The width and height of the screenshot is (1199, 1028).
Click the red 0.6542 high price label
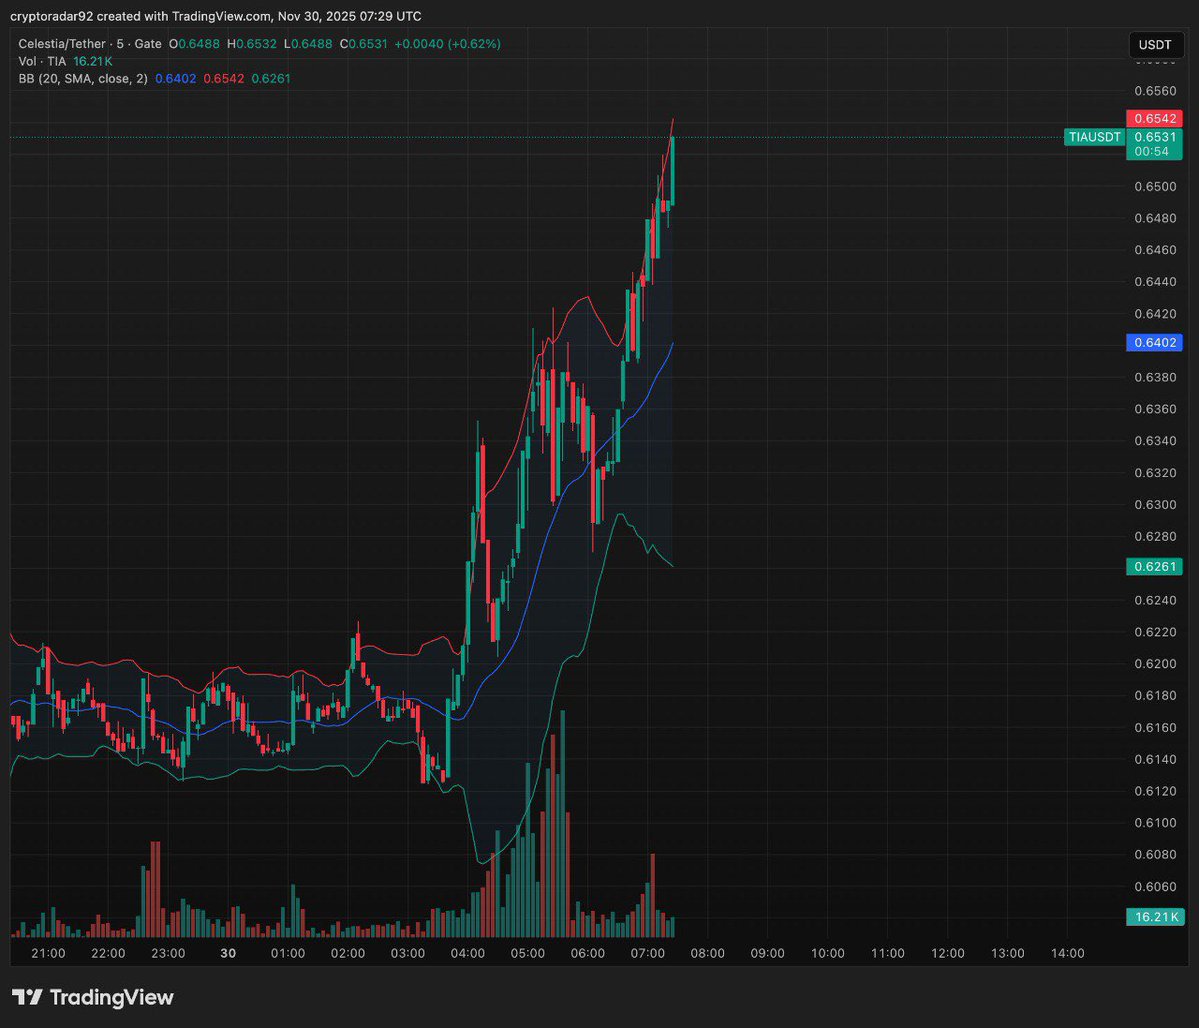[1154, 118]
